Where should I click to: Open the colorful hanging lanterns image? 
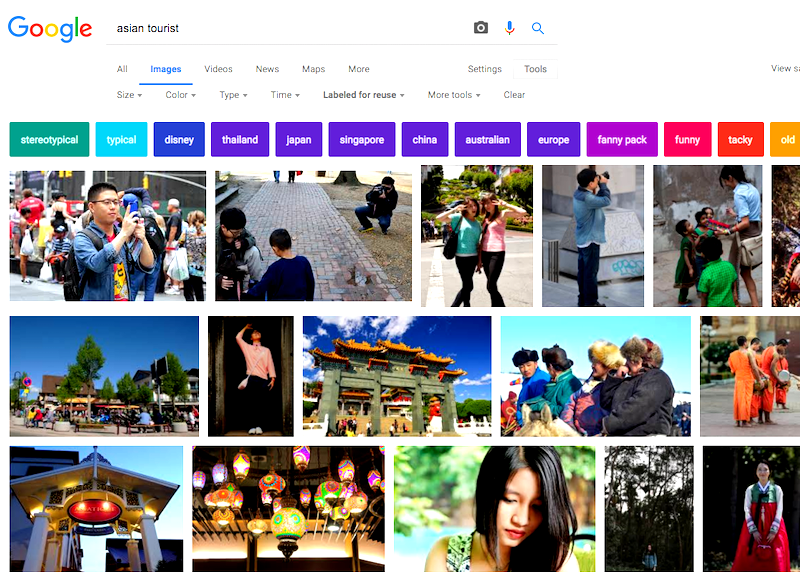coord(288,508)
